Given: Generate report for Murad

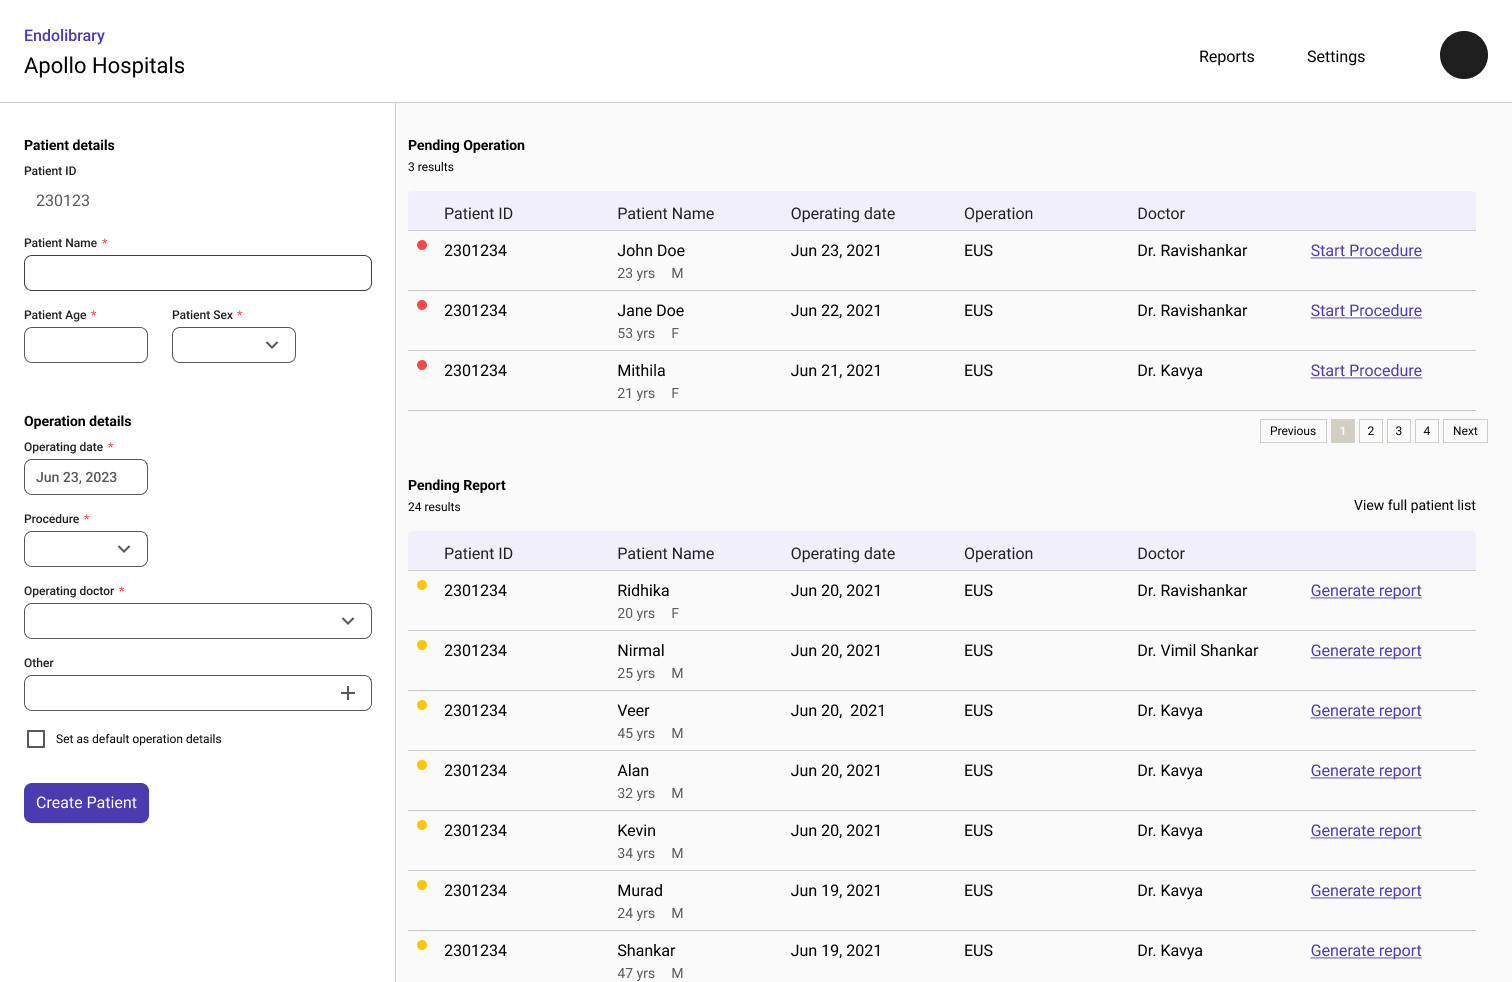Looking at the screenshot, I should pyautogui.click(x=1366, y=891).
